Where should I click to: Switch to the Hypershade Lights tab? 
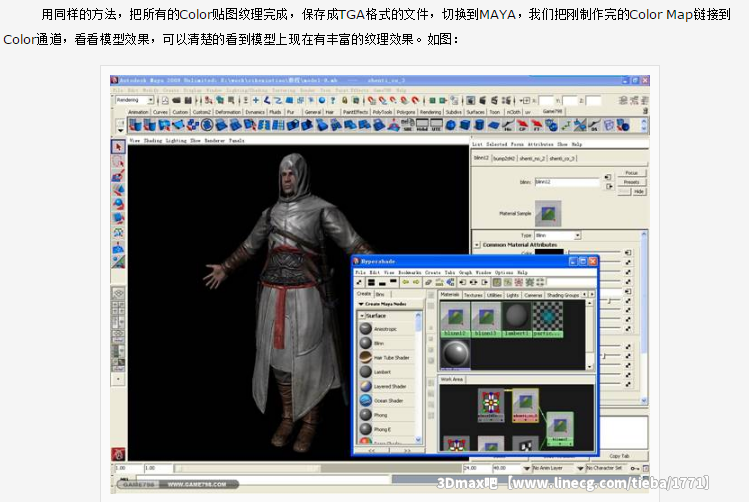coord(513,295)
